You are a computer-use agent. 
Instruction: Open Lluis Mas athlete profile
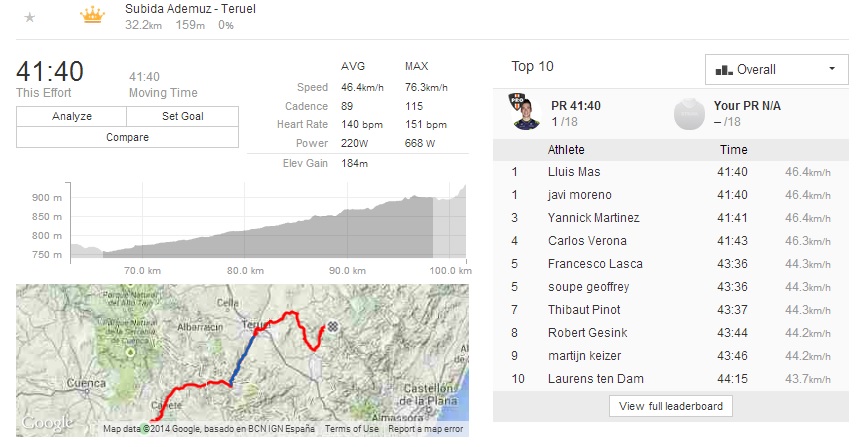click(x=575, y=172)
